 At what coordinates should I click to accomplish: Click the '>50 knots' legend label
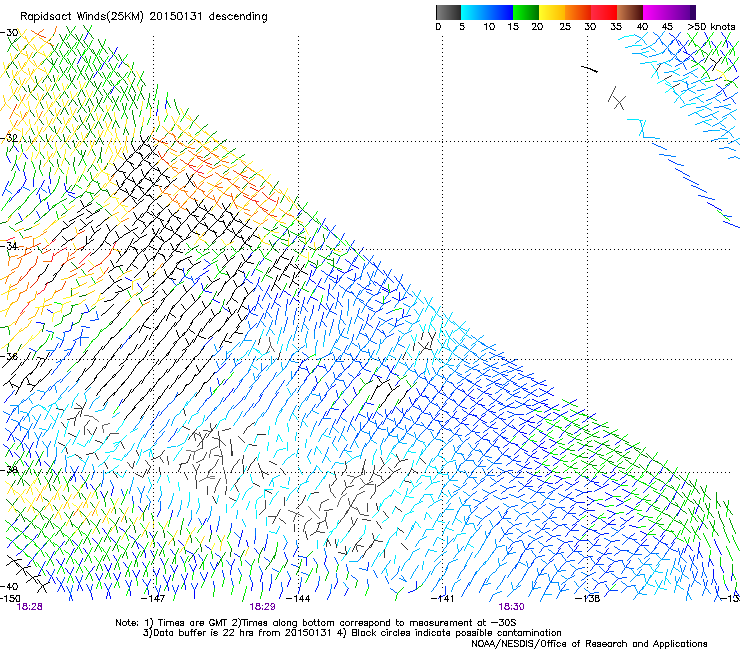point(711,27)
